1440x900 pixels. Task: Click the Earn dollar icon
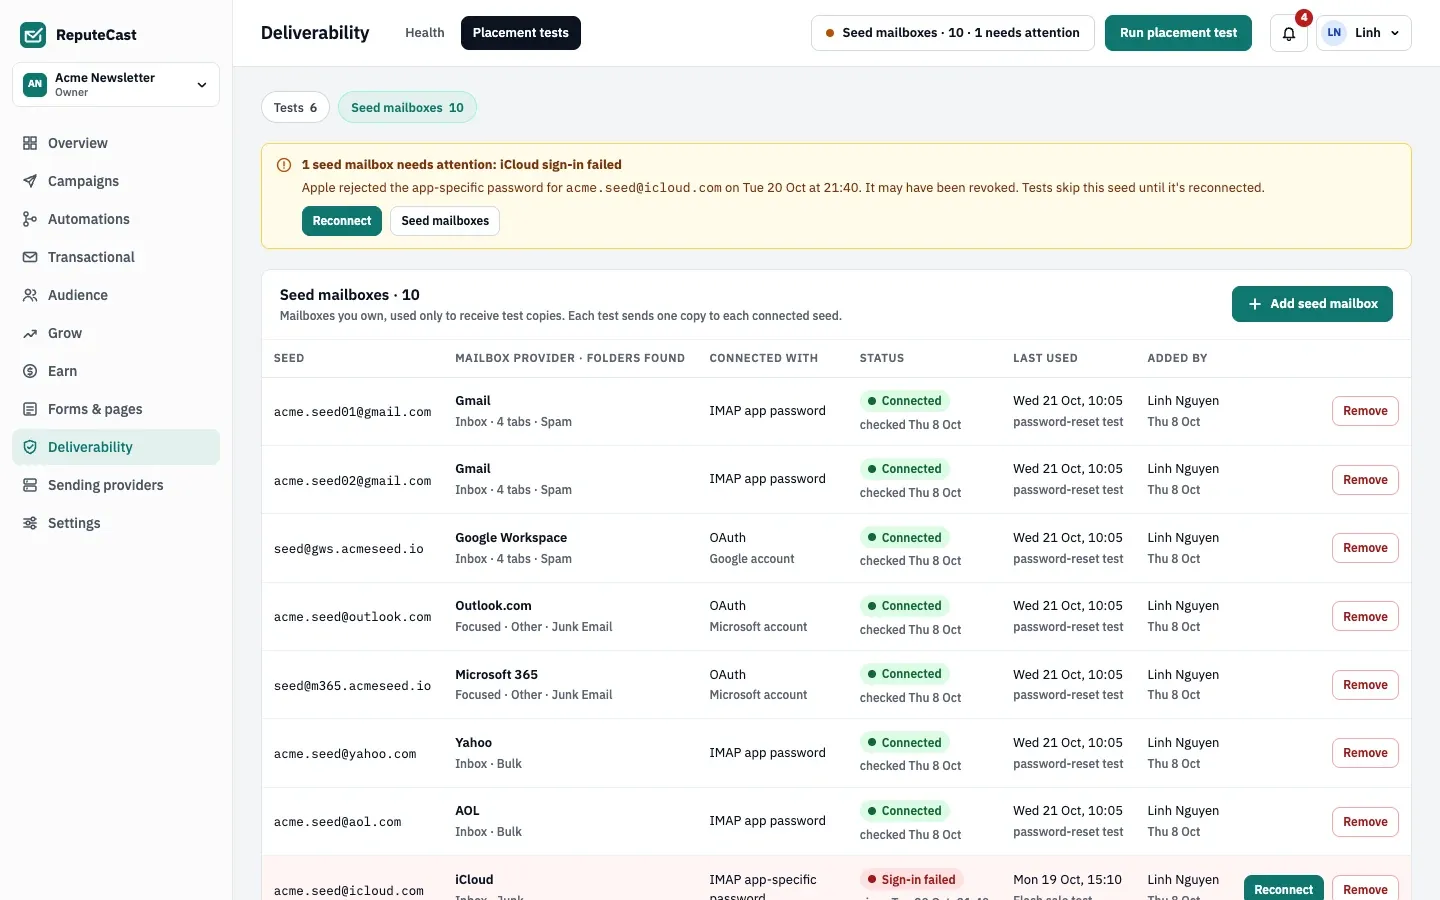click(x=30, y=371)
